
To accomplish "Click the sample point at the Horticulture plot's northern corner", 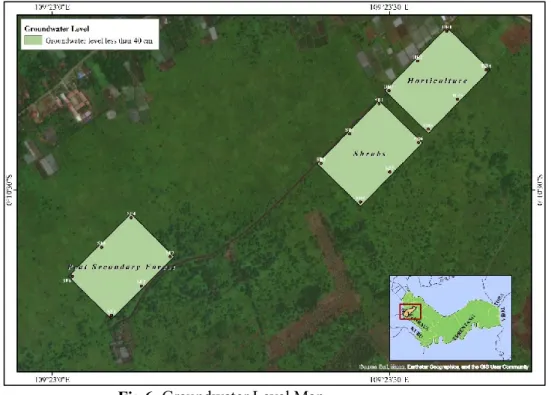I will point(447,30).
